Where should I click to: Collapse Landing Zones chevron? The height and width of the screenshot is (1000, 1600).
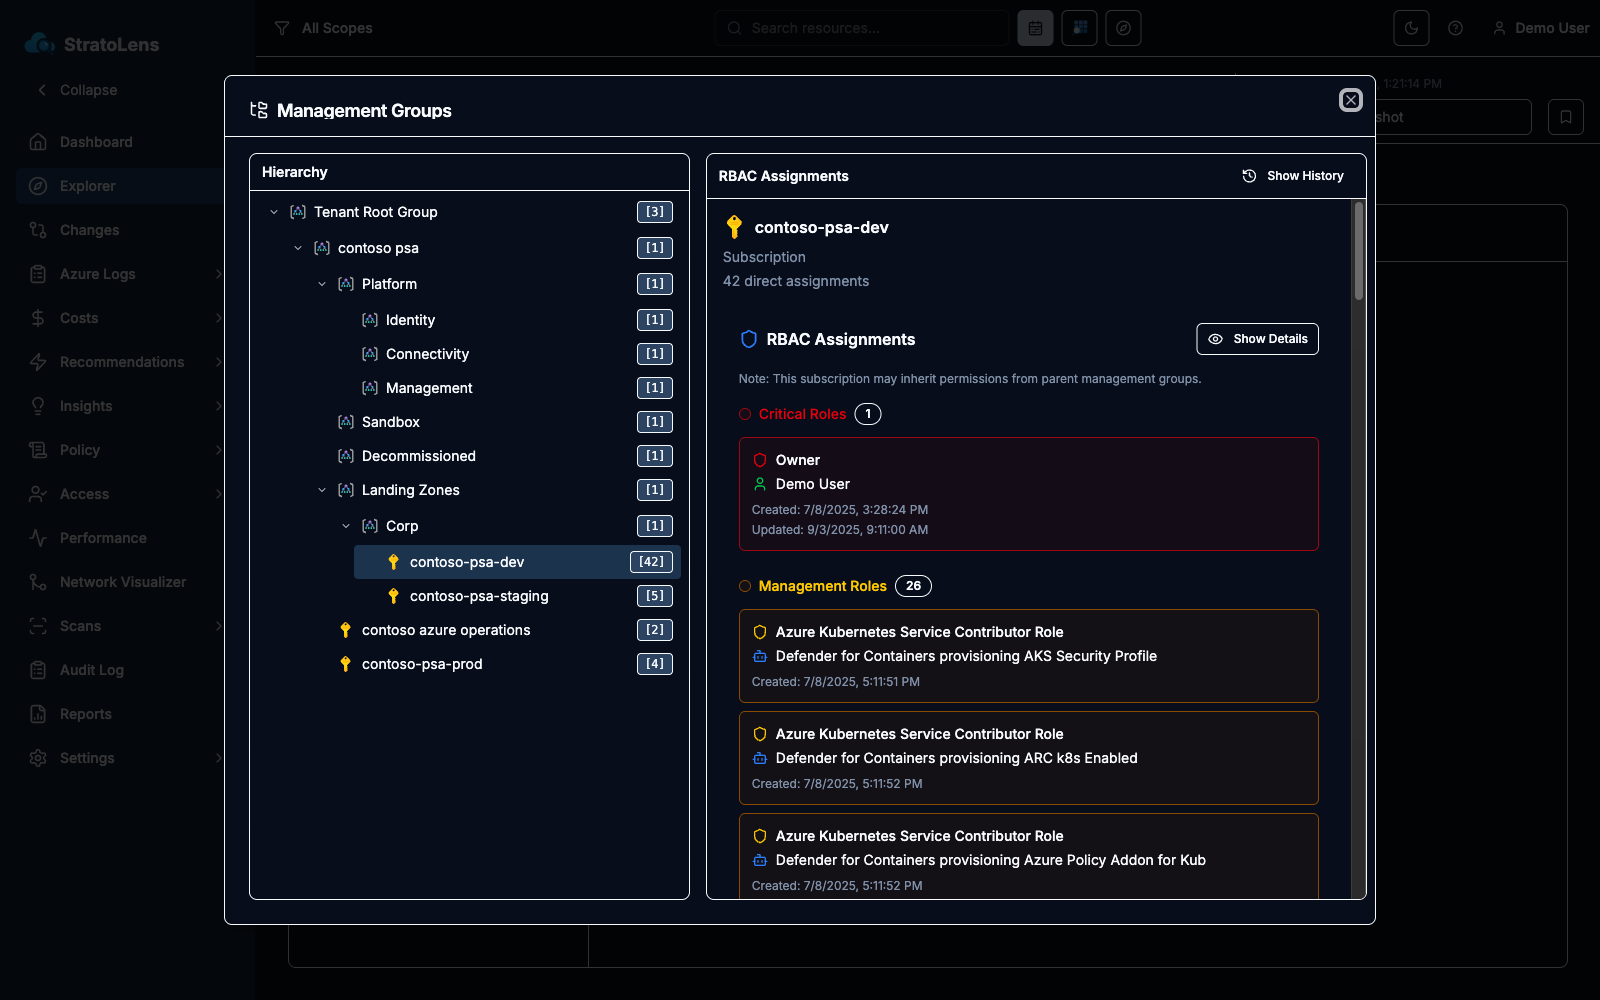322,490
